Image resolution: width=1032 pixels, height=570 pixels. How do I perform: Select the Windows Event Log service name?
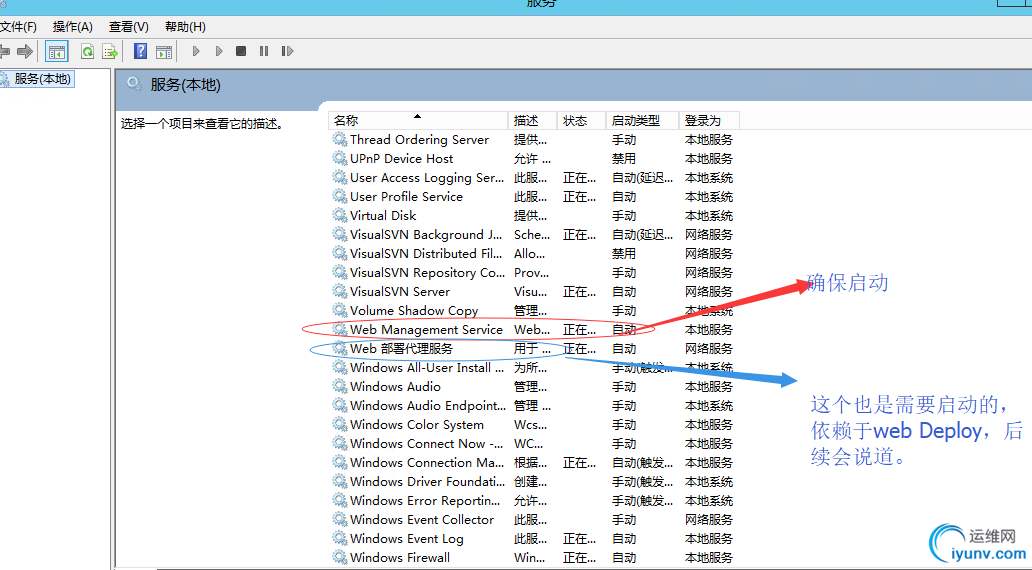(x=407, y=538)
